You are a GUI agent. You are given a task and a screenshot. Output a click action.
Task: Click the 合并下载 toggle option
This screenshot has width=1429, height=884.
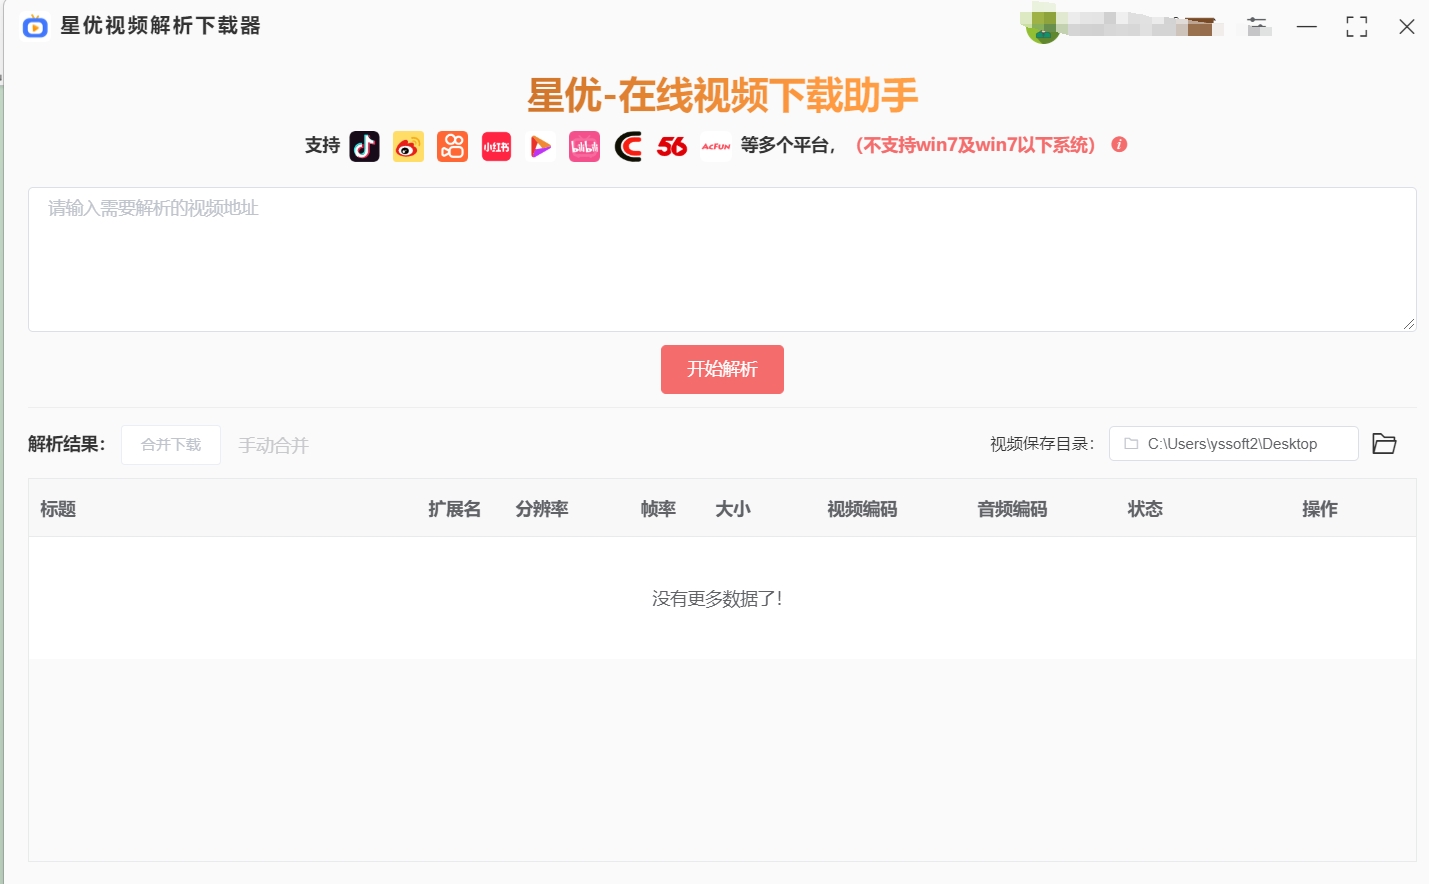tap(170, 444)
